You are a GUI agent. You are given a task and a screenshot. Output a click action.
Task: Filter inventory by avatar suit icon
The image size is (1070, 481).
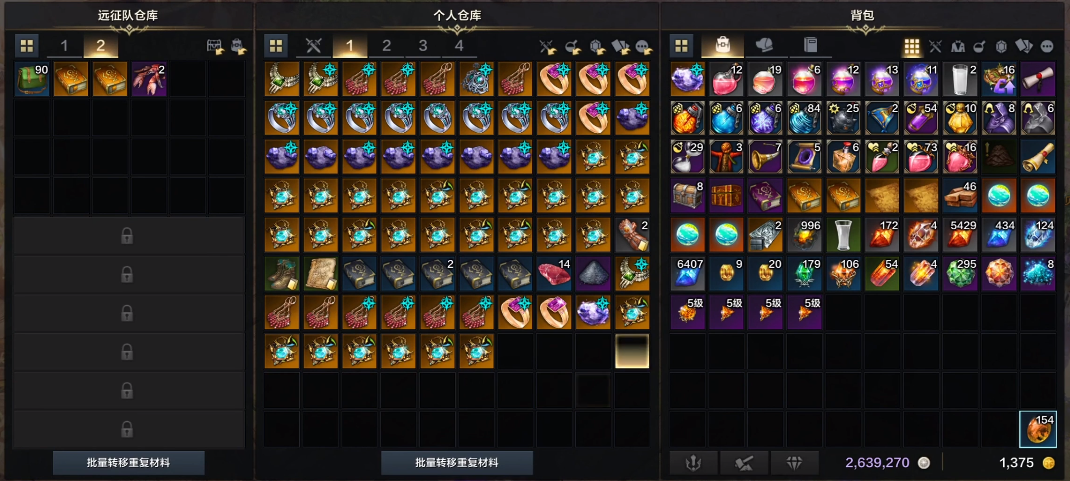[957, 46]
